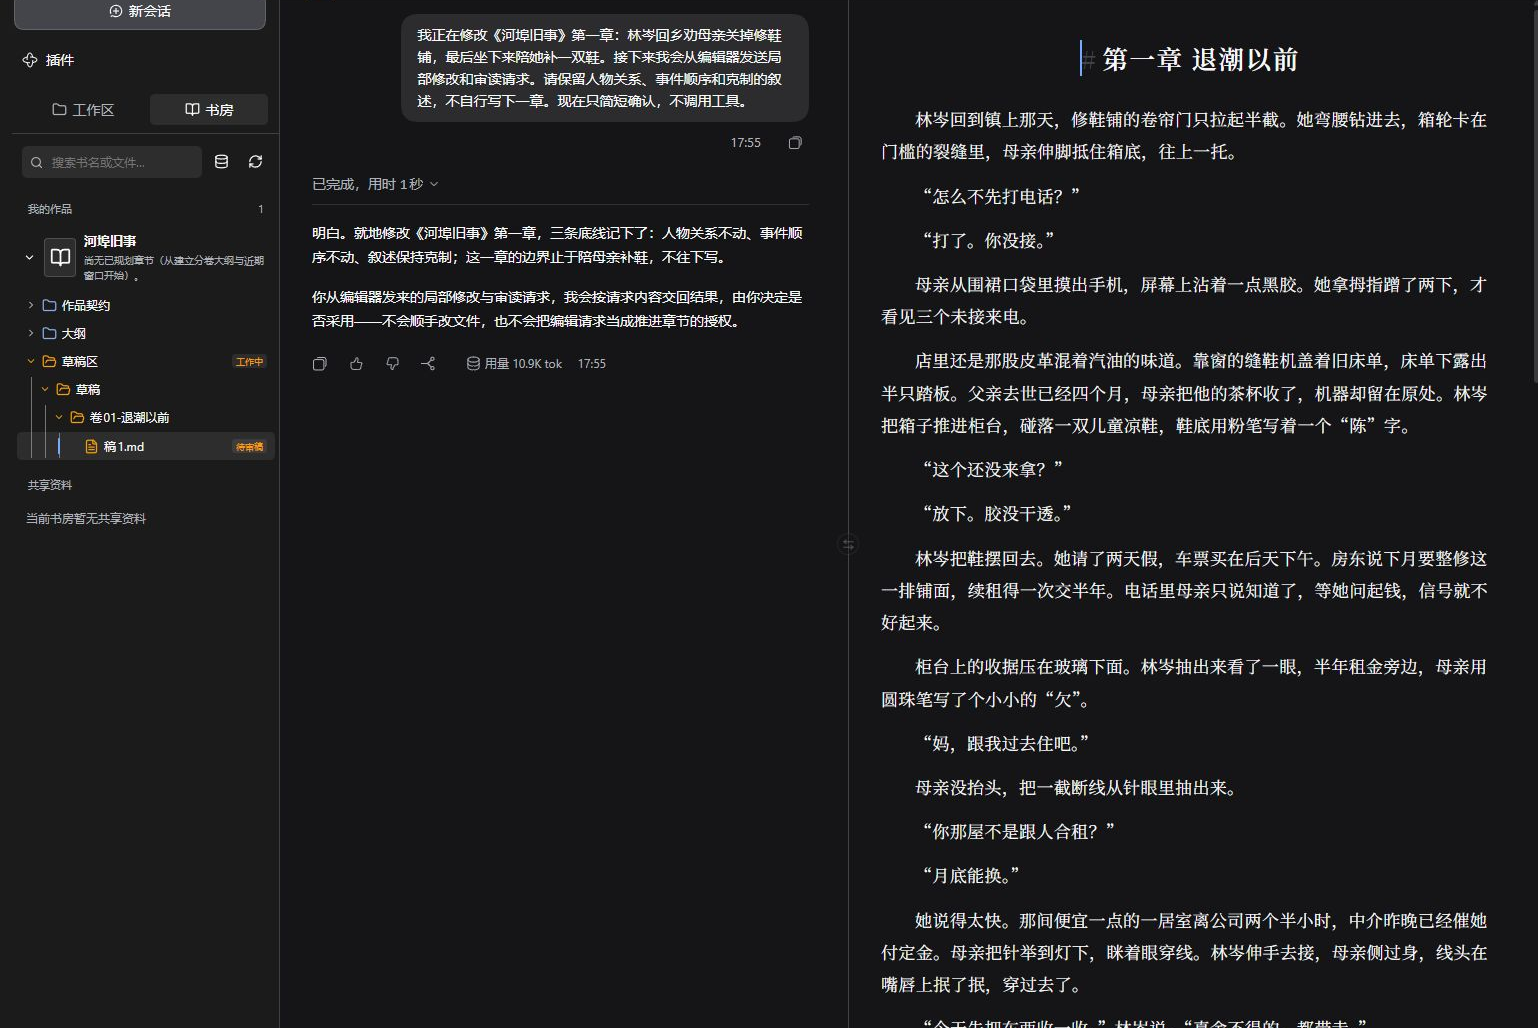
Task: Copy the assistant reply with copy icon
Action: (320, 364)
